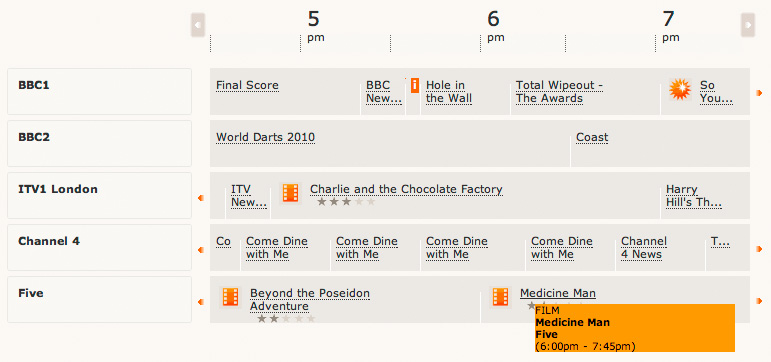Image resolution: width=771 pixels, height=362 pixels.
Task: Click the film icon beside Charlie and the Chocolate Factory
Action: (x=290, y=193)
